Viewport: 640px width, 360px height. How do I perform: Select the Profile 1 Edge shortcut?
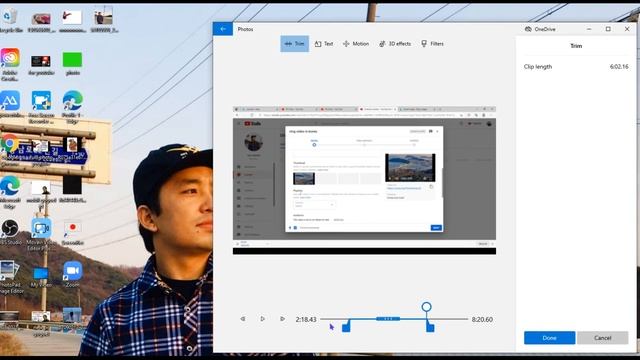point(72,107)
